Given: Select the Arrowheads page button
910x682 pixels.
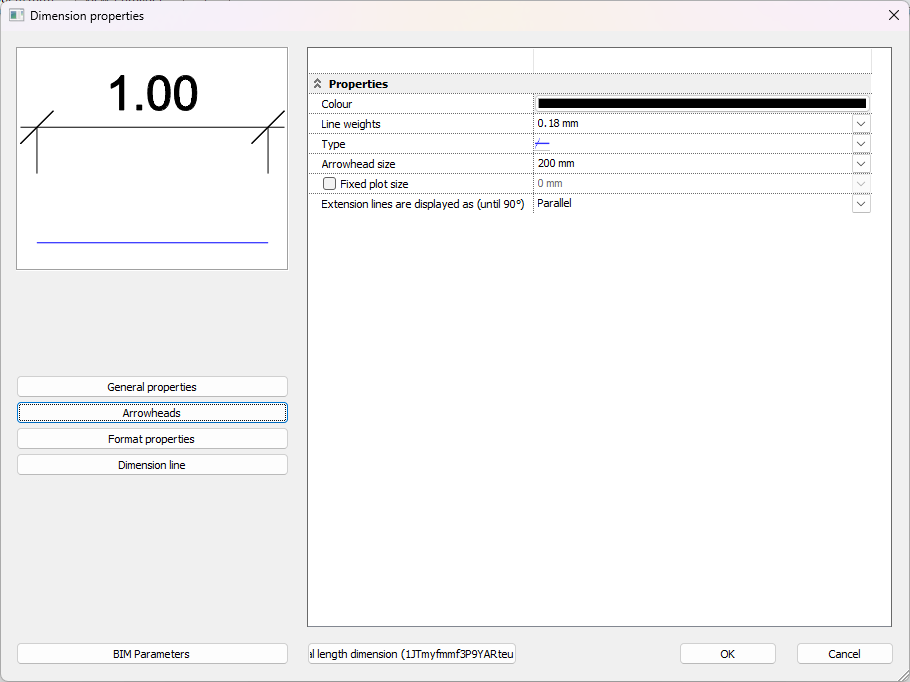Looking at the screenshot, I should (152, 413).
